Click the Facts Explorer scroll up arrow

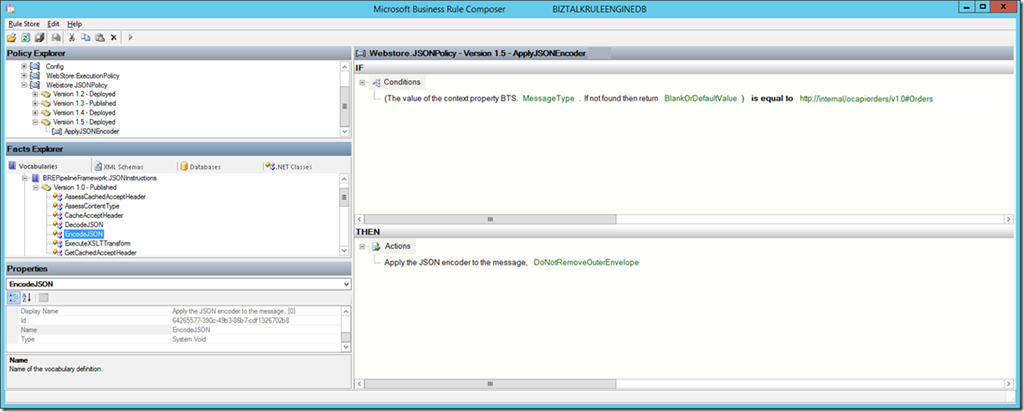(x=345, y=178)
